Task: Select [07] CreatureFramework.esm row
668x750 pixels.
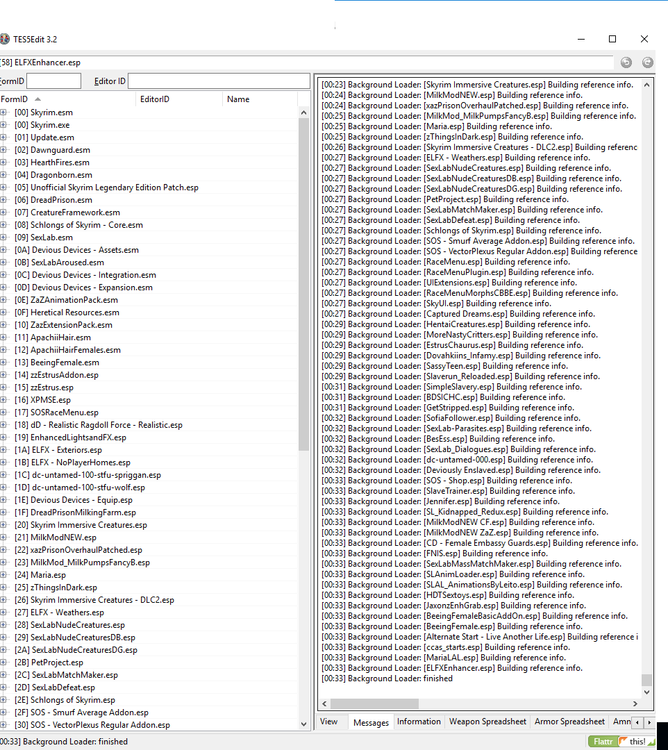Action: coord(148,212)
